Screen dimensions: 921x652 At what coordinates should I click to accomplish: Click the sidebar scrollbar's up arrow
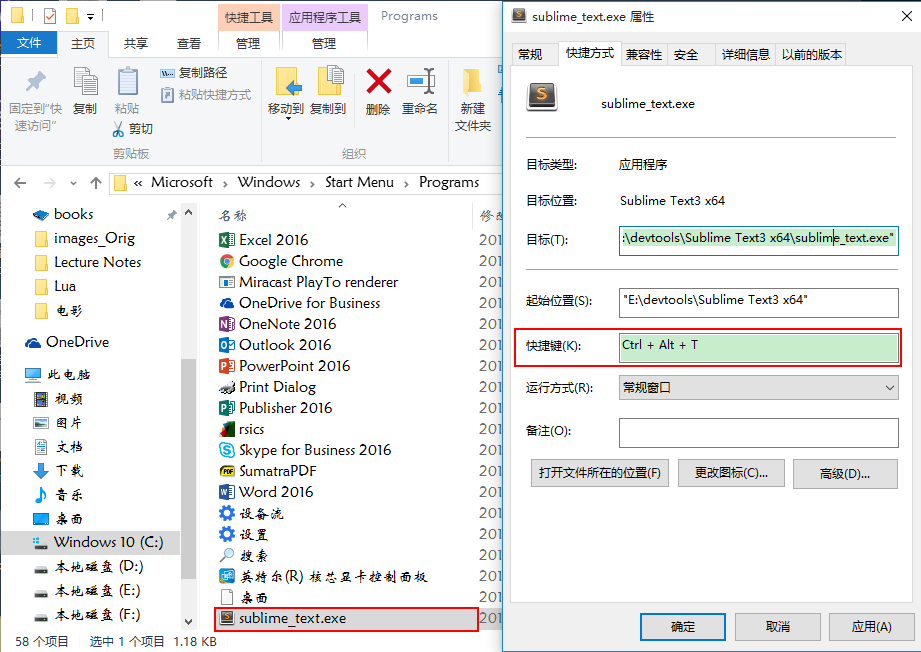click(x=188, y=213)
